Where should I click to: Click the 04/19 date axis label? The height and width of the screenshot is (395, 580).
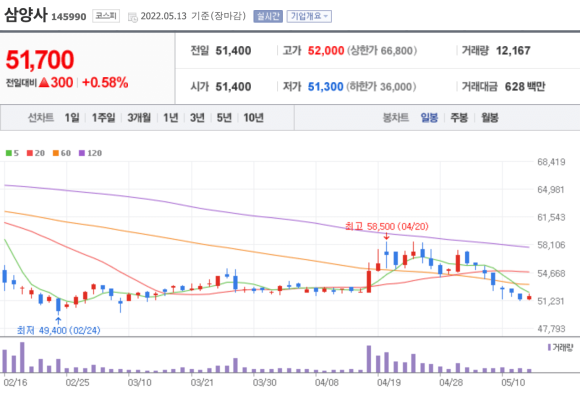click(389, 382)
